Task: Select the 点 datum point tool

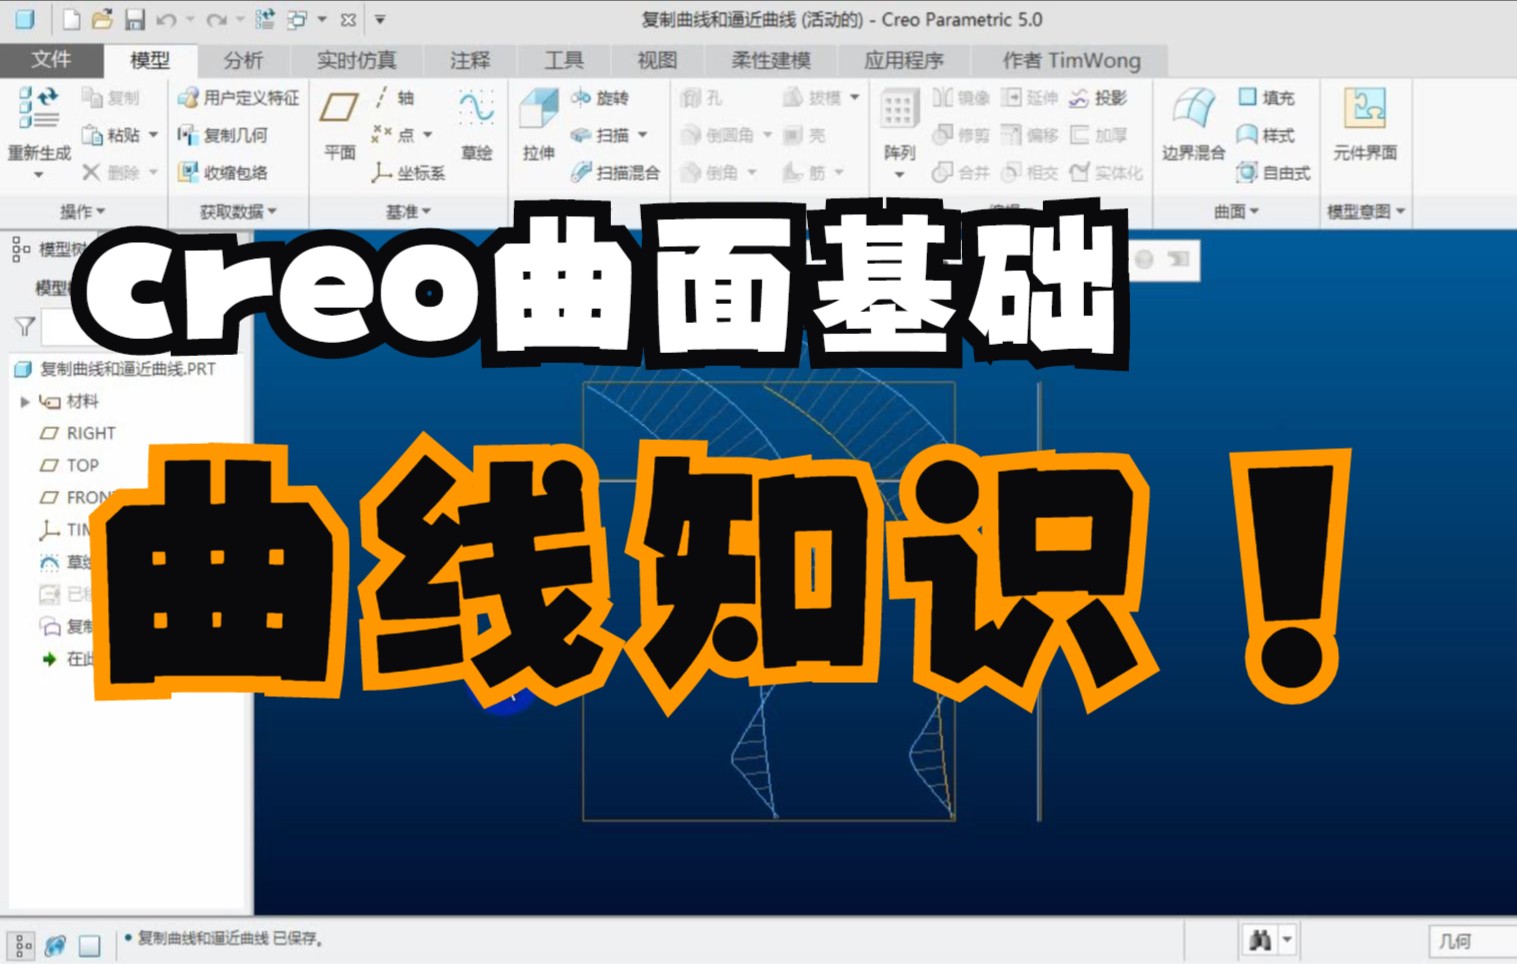Action: click(x=392, y=135)
